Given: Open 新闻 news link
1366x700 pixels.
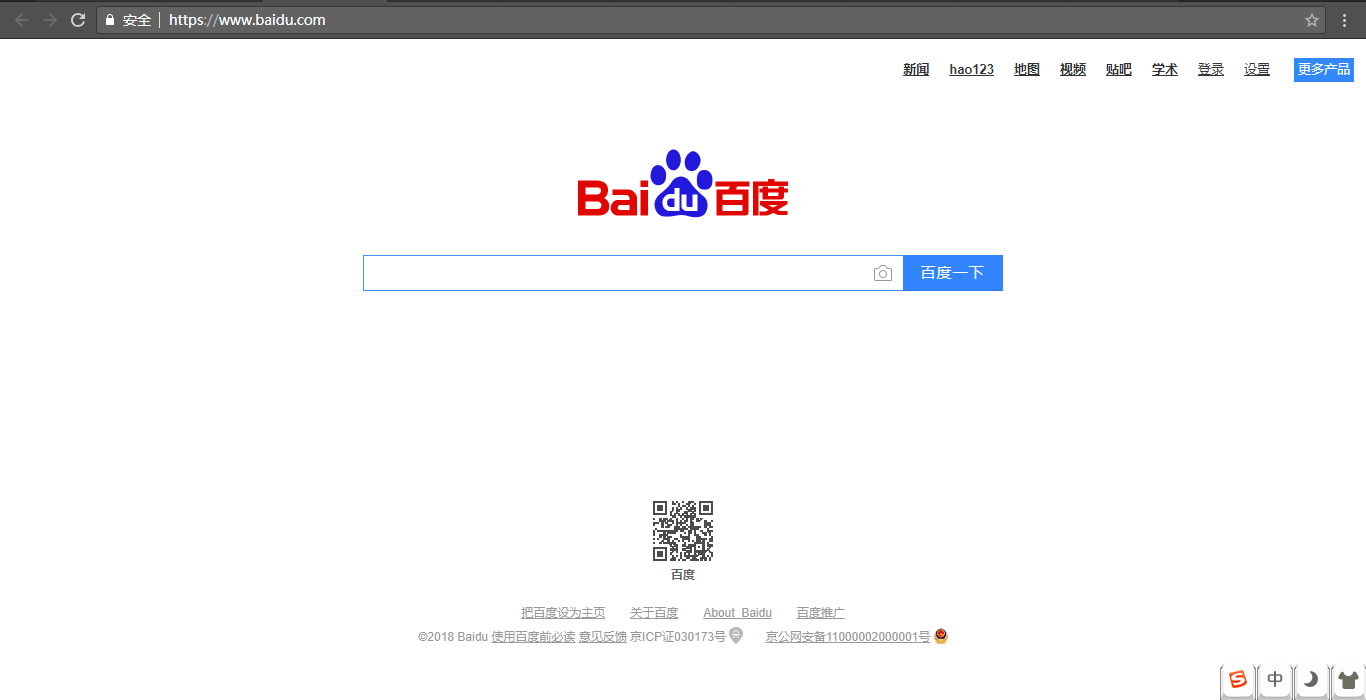Looking at the screenshot, I should click(916, 69).
